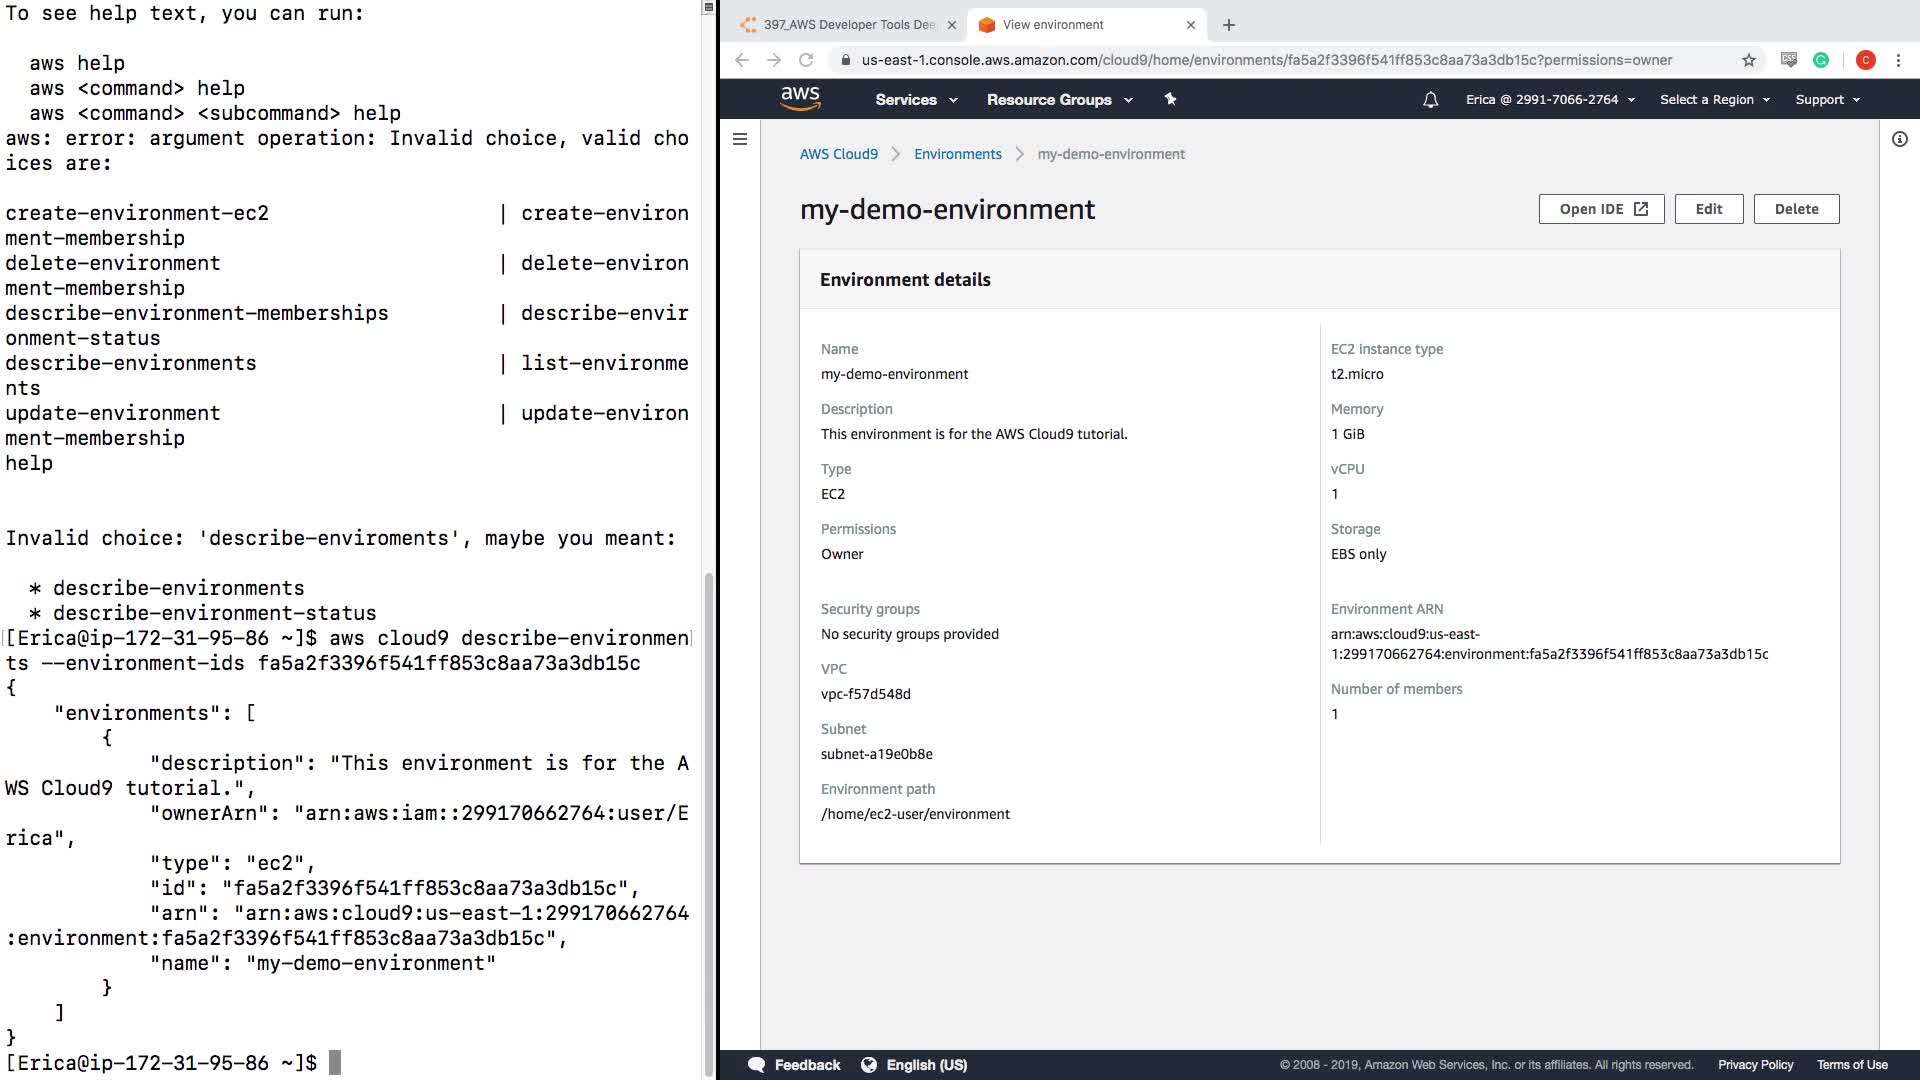This screenshot has height=1080, width=1920.
Task: Open the AWS logo home link
Action: tap(800, 98)
